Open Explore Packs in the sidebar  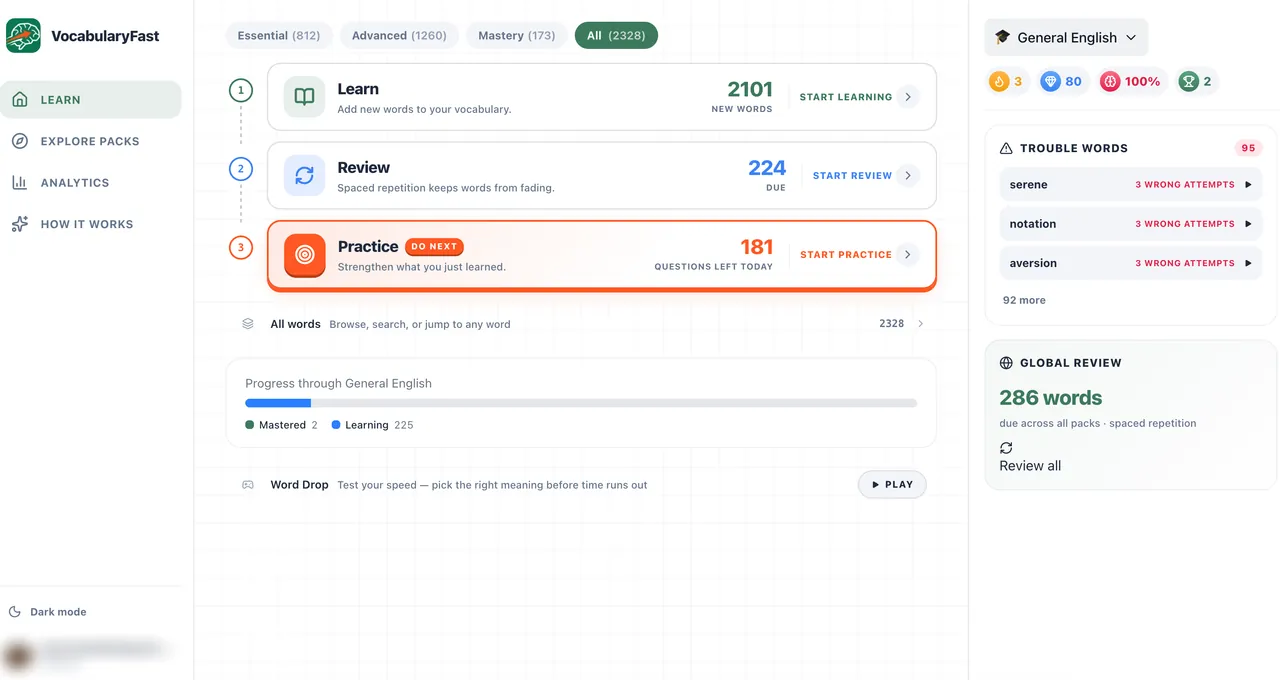click(x=91, y=141)
